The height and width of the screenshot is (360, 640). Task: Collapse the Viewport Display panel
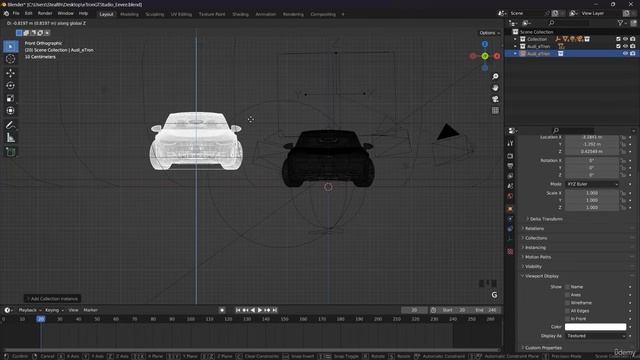(x=541, y=276)
